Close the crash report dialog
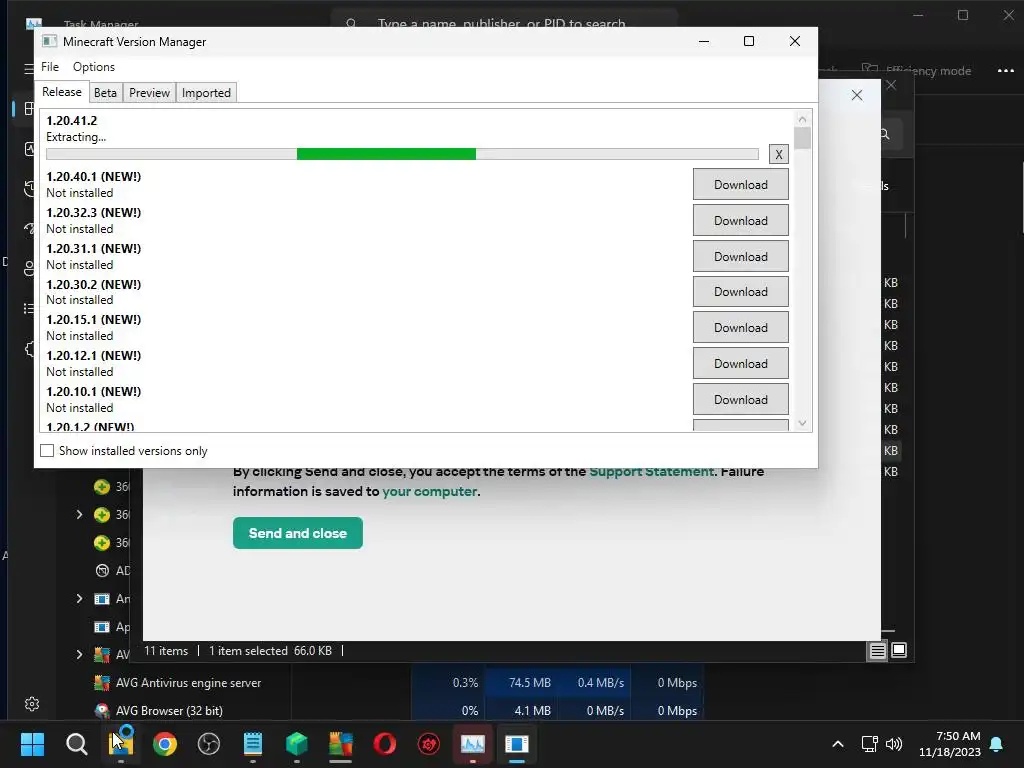Image resolution: width=1024 pixels, height=768 pixels. tap(857, 95)
